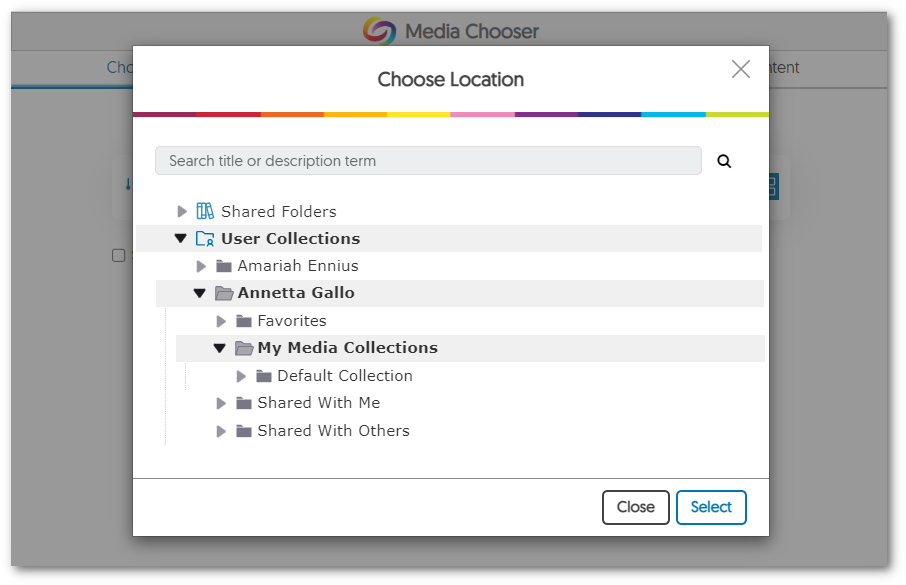Expand the Default Collection node

pos(240,375)
